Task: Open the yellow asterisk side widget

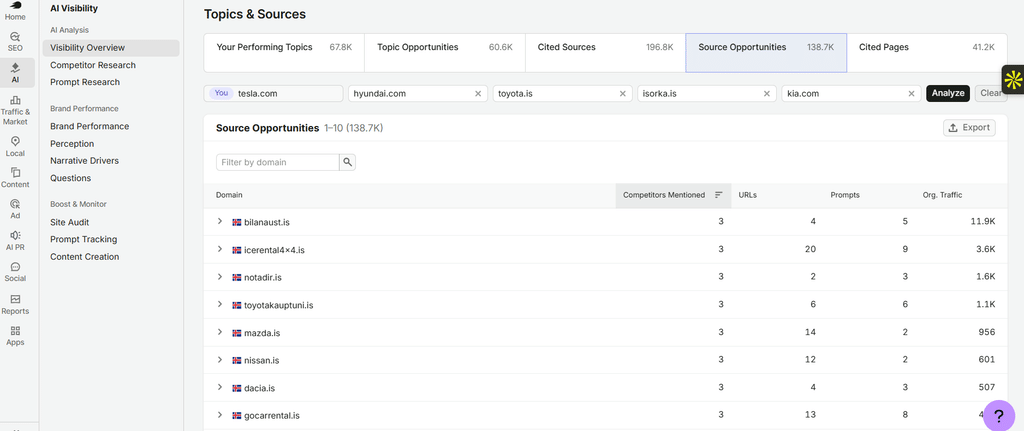Action: pos(1013,80)
